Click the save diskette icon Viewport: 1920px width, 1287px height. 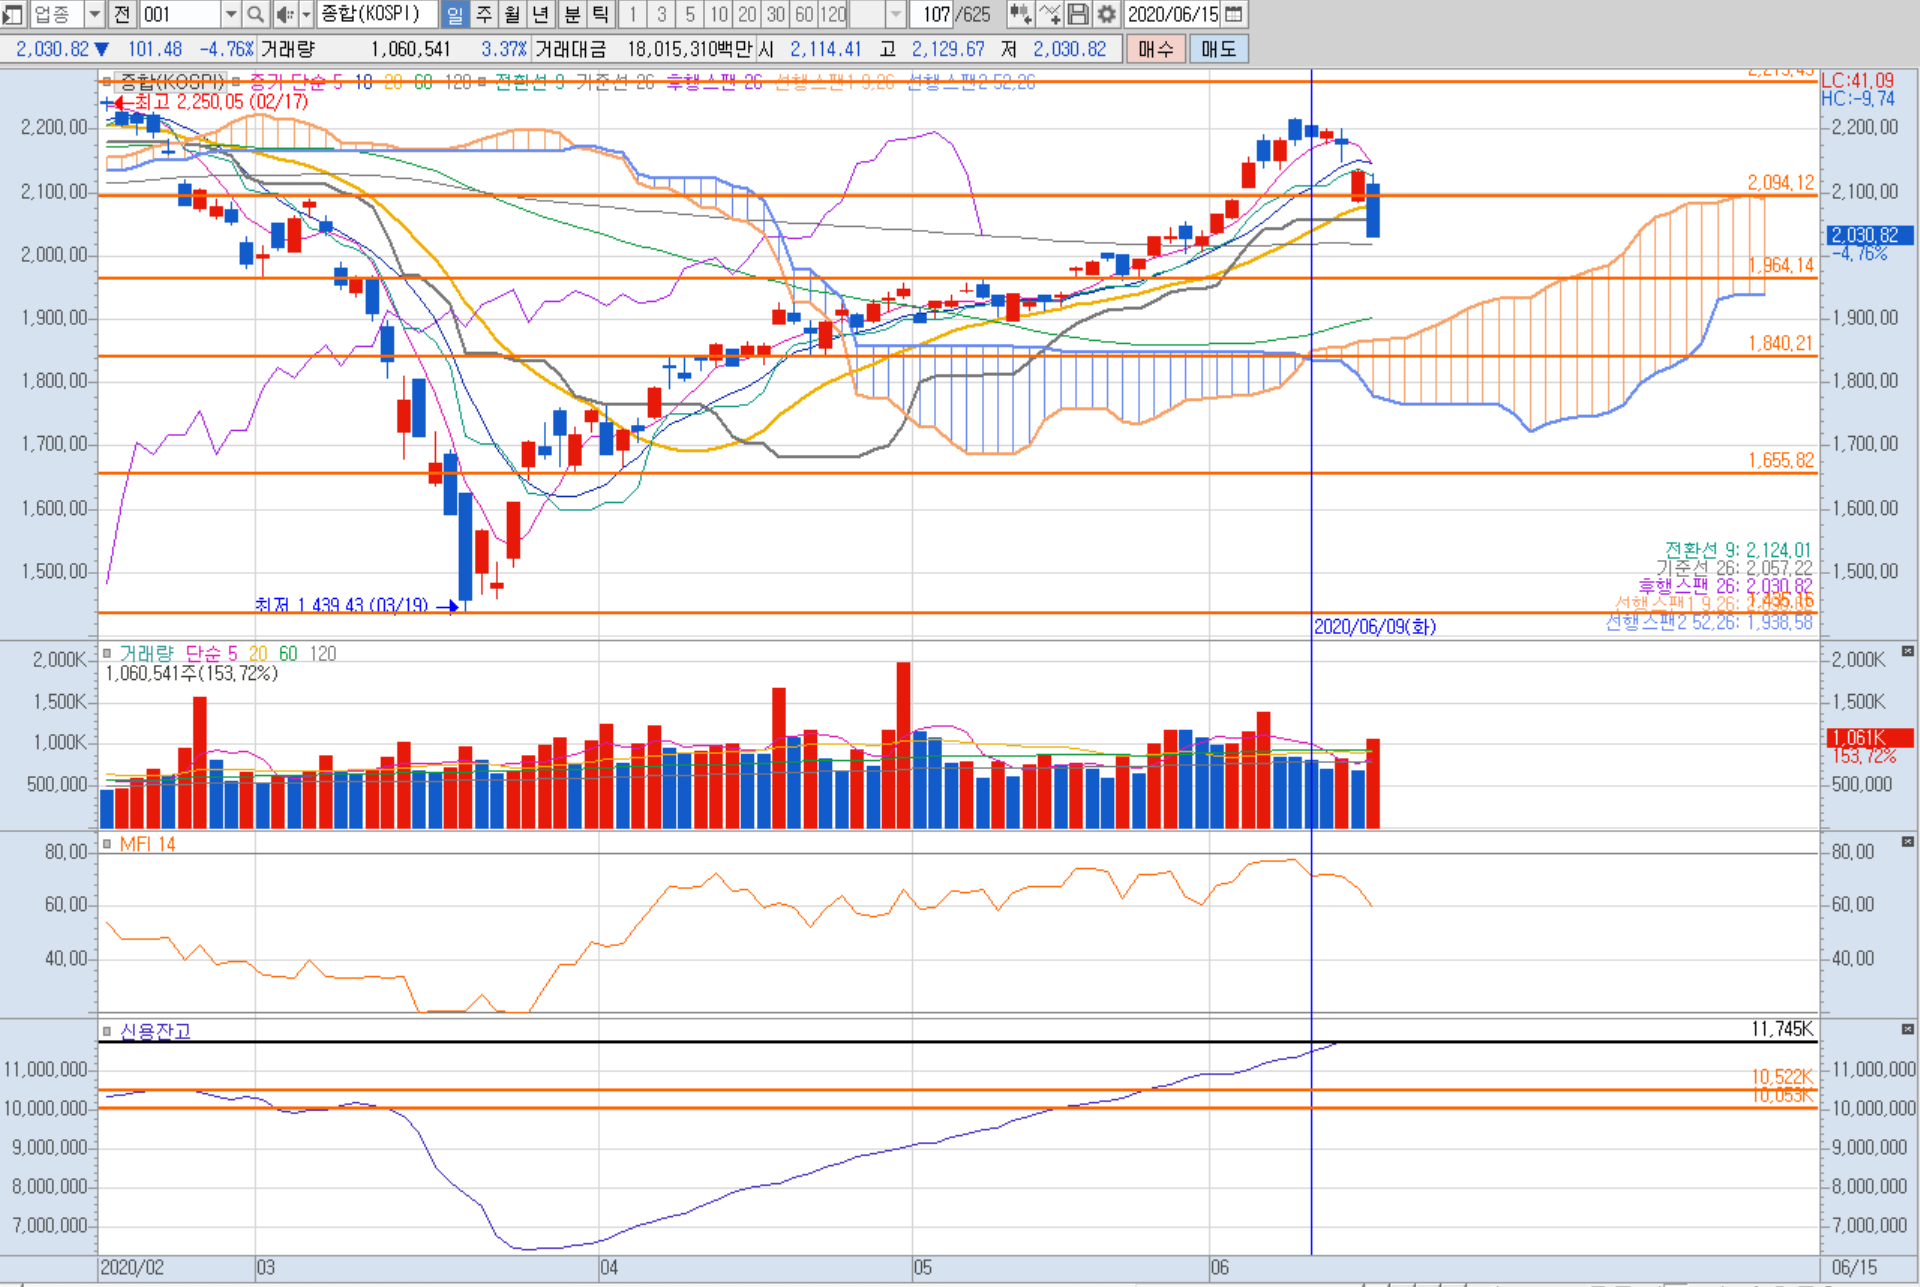(x=1078, y=14)
